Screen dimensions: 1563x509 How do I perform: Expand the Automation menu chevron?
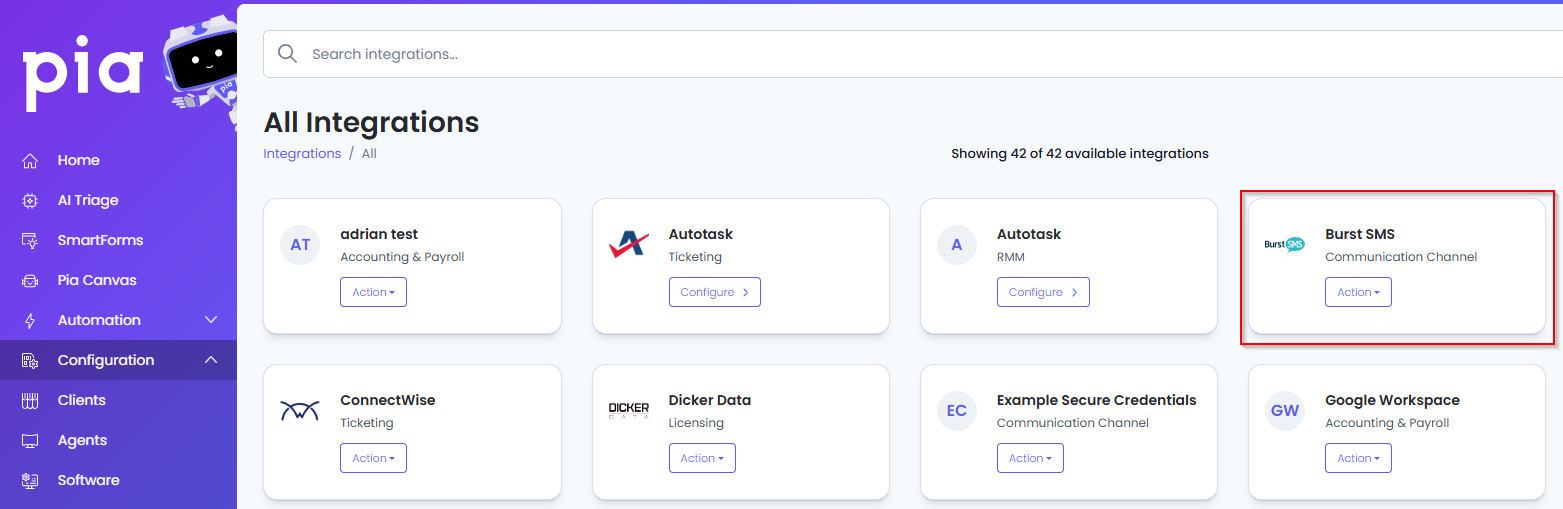coord(211,320)
